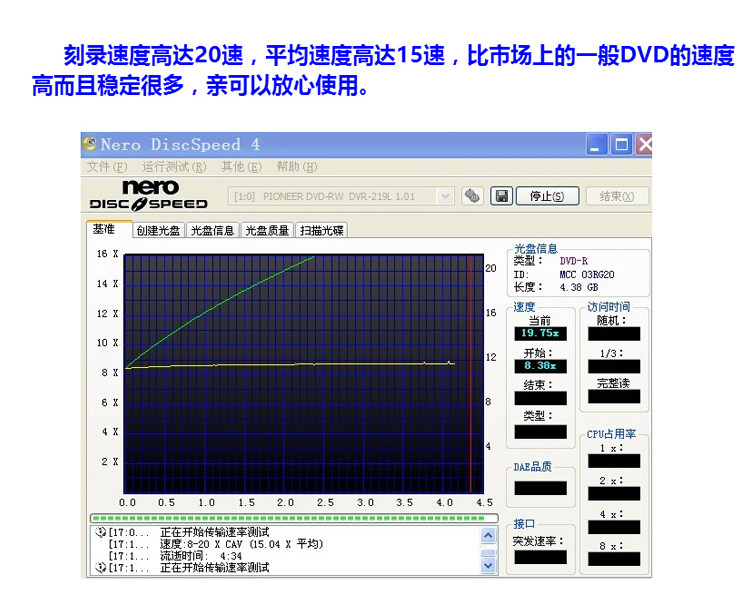750x608 pixels.
Task: Click the options wrench icon button
Action: point(472,196)
